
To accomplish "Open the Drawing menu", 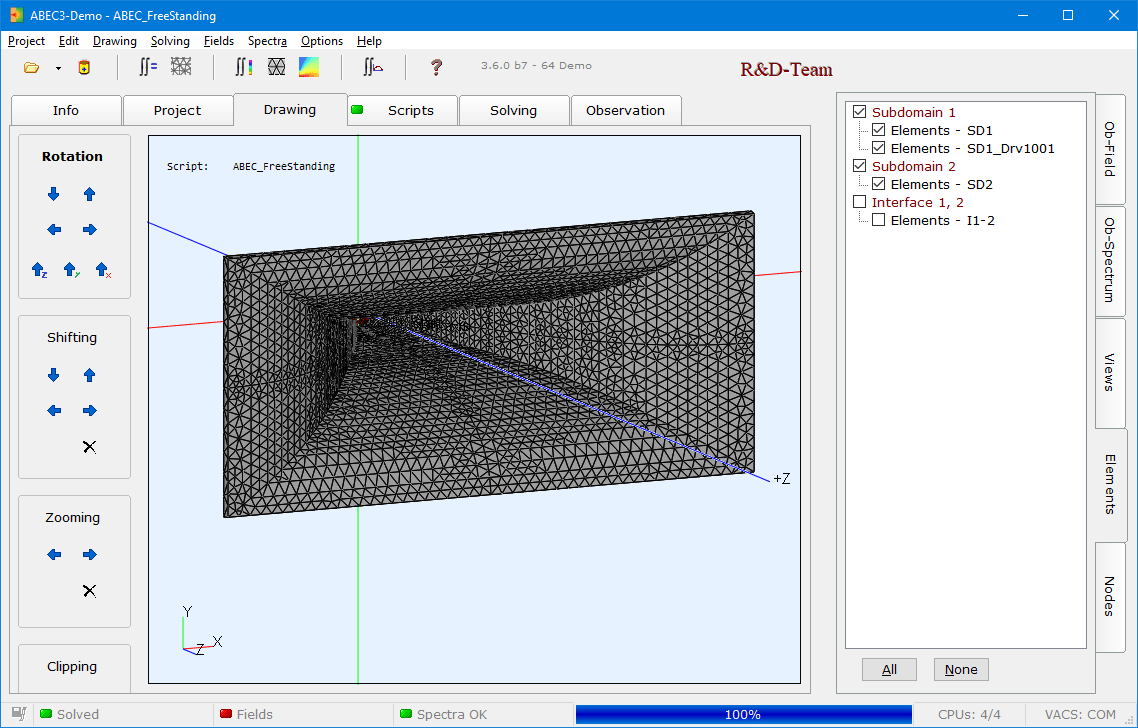I will click(115, 41).
